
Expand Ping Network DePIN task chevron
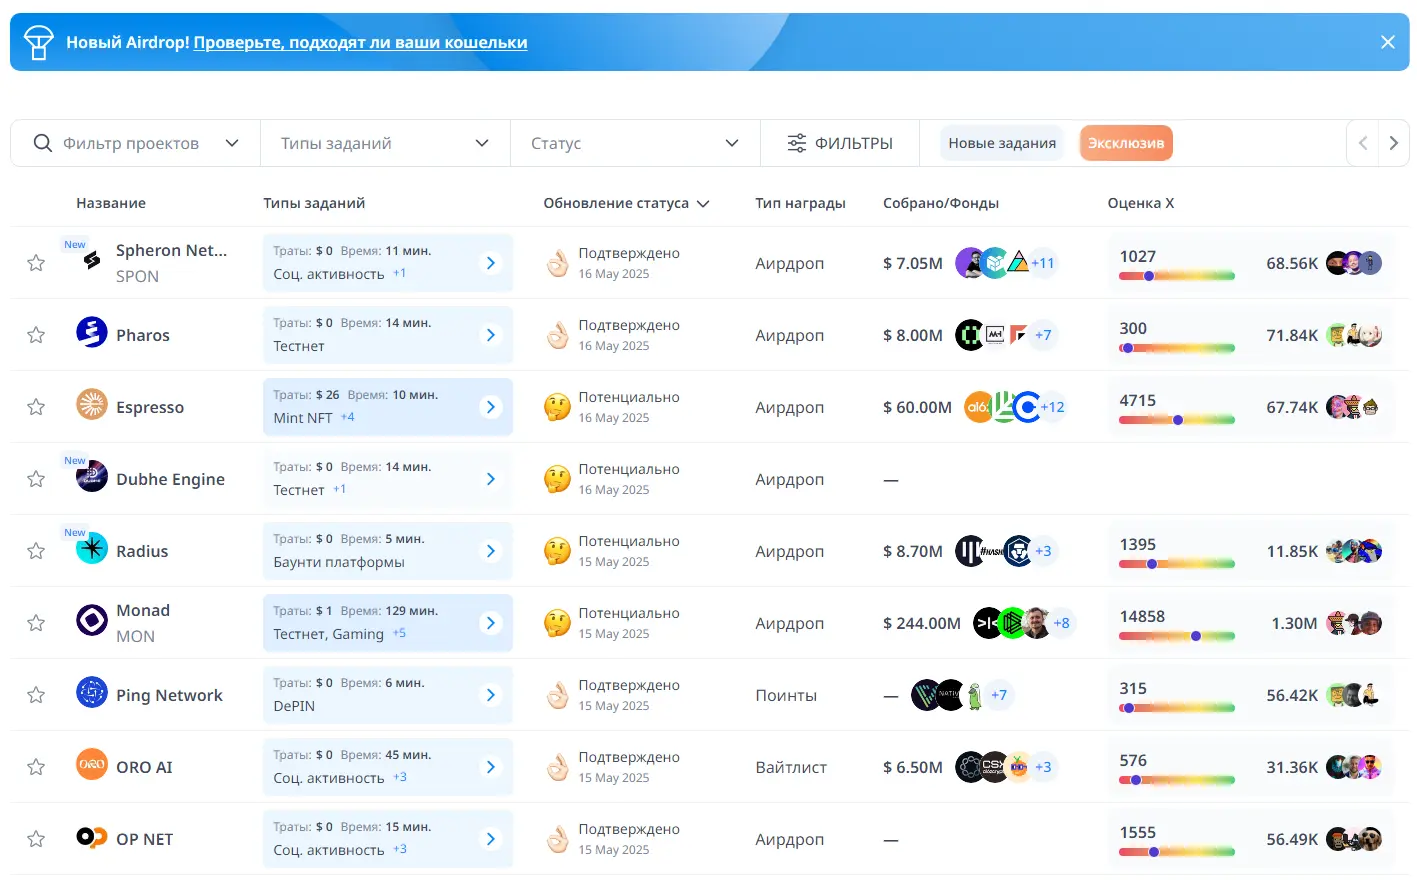491,695
